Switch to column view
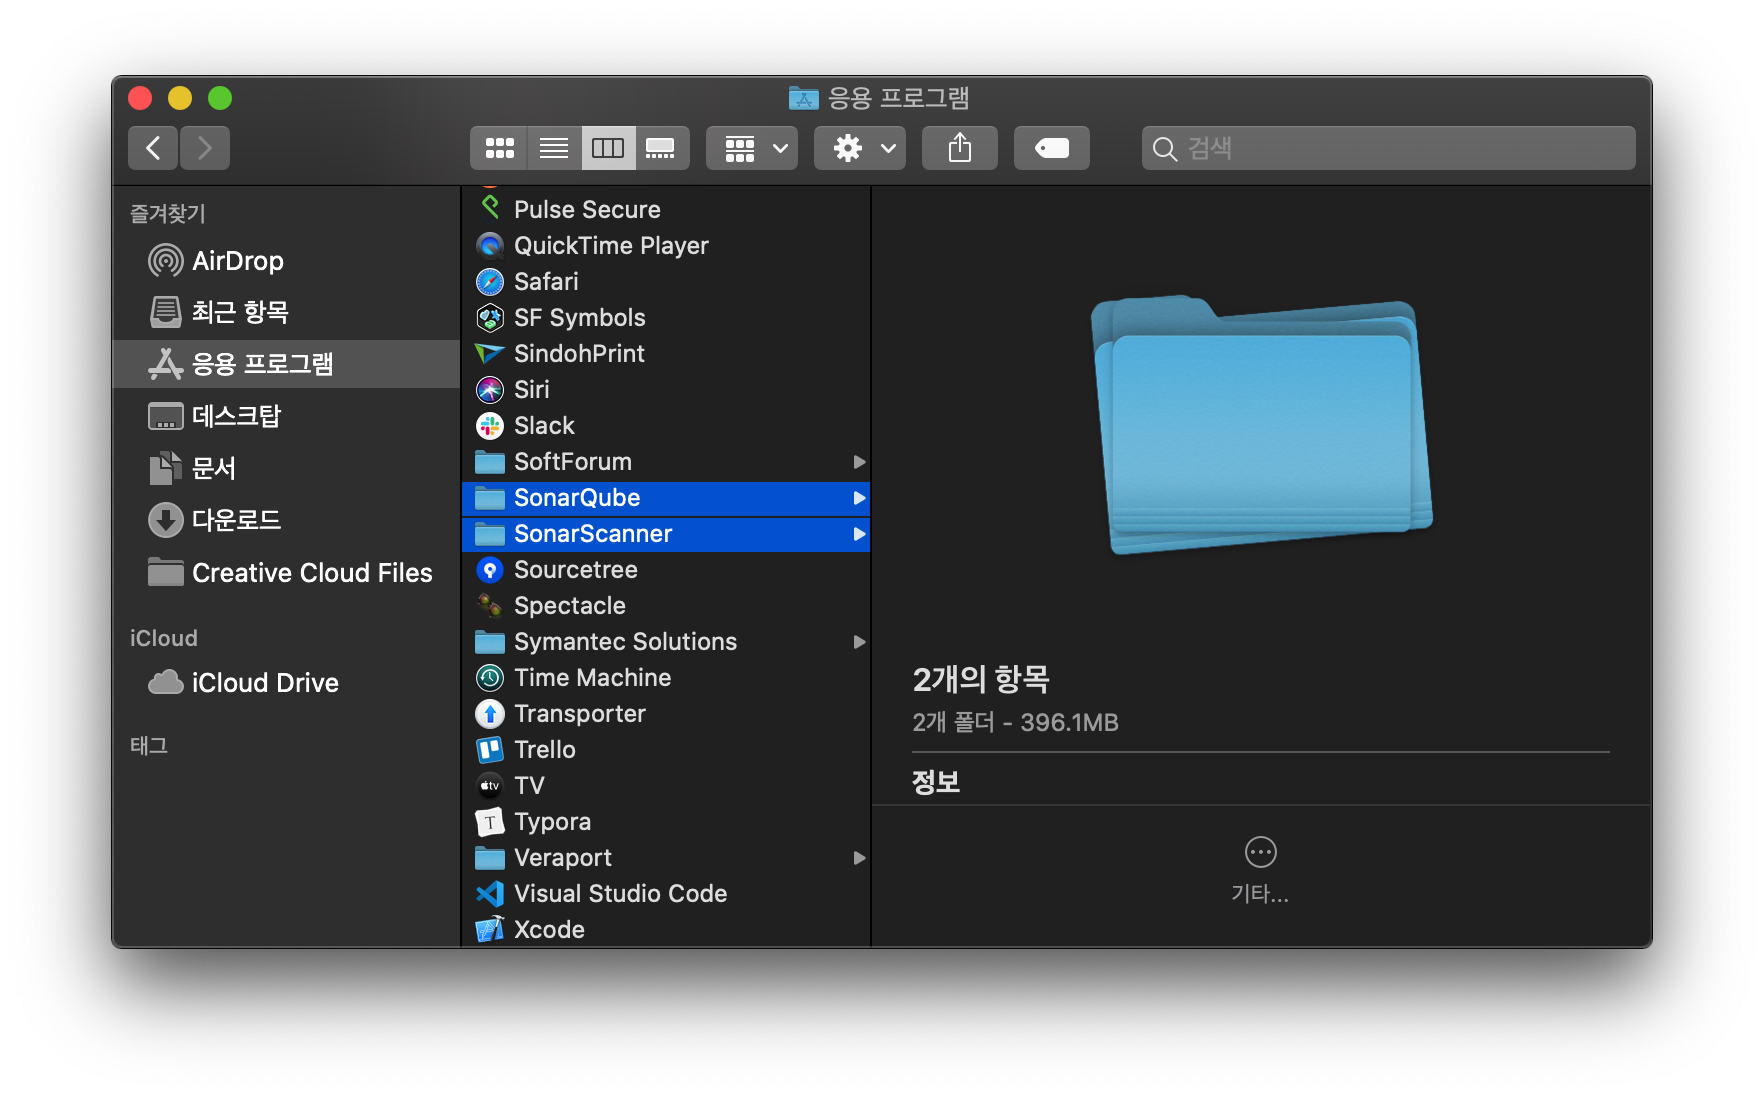Screen dimensions: 1764x1096 (x=607, y=148)
